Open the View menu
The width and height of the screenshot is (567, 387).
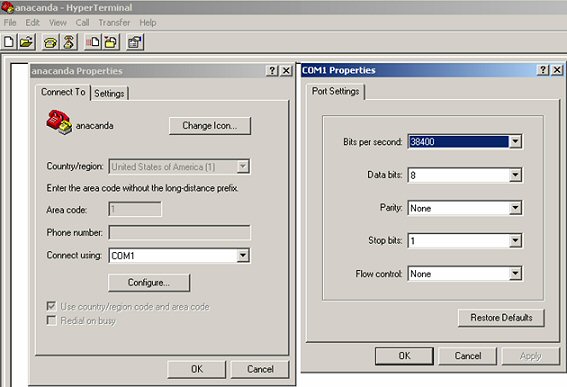[x=58, y=22]
